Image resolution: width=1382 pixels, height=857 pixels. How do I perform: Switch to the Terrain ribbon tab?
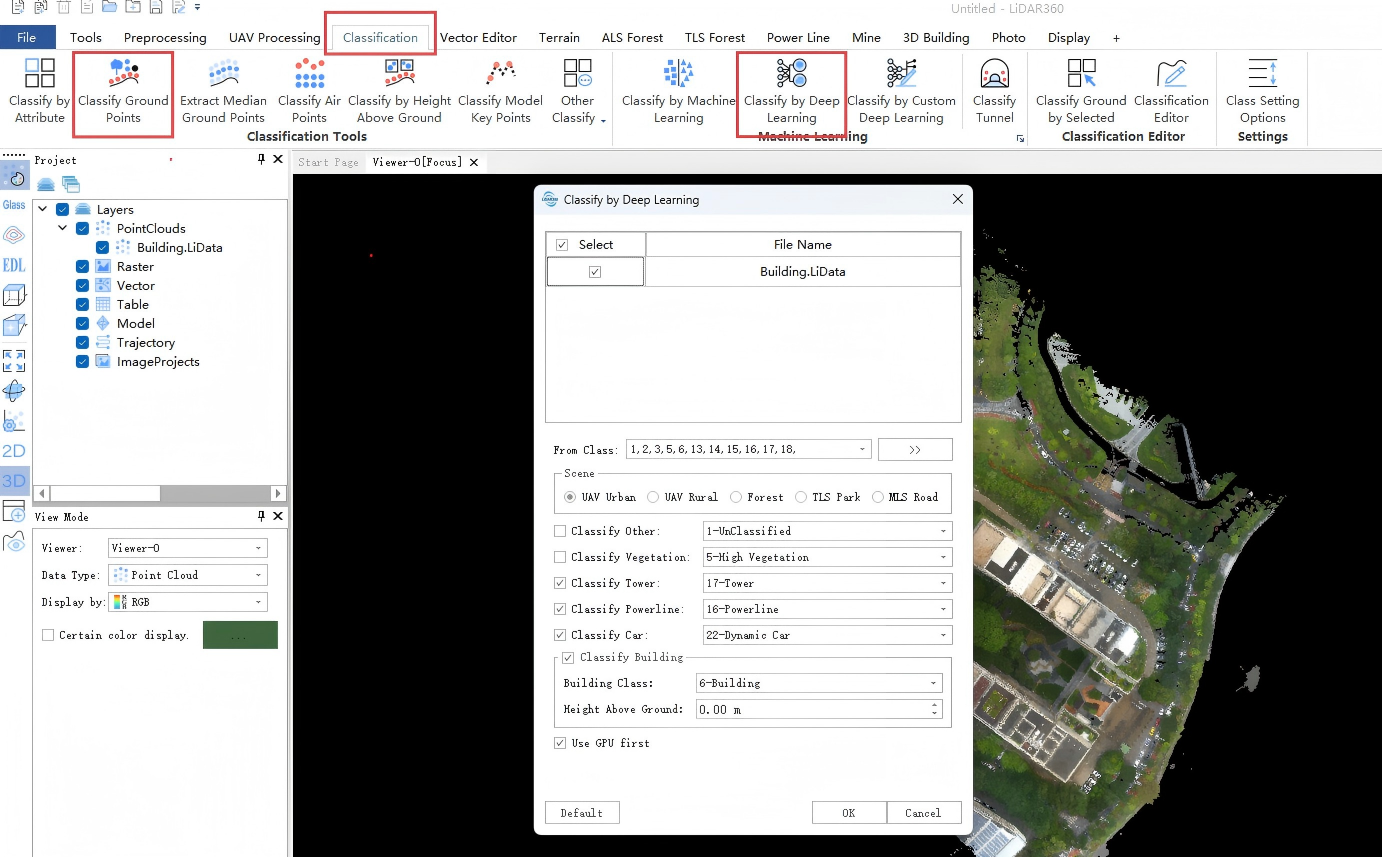coord(559,38)
